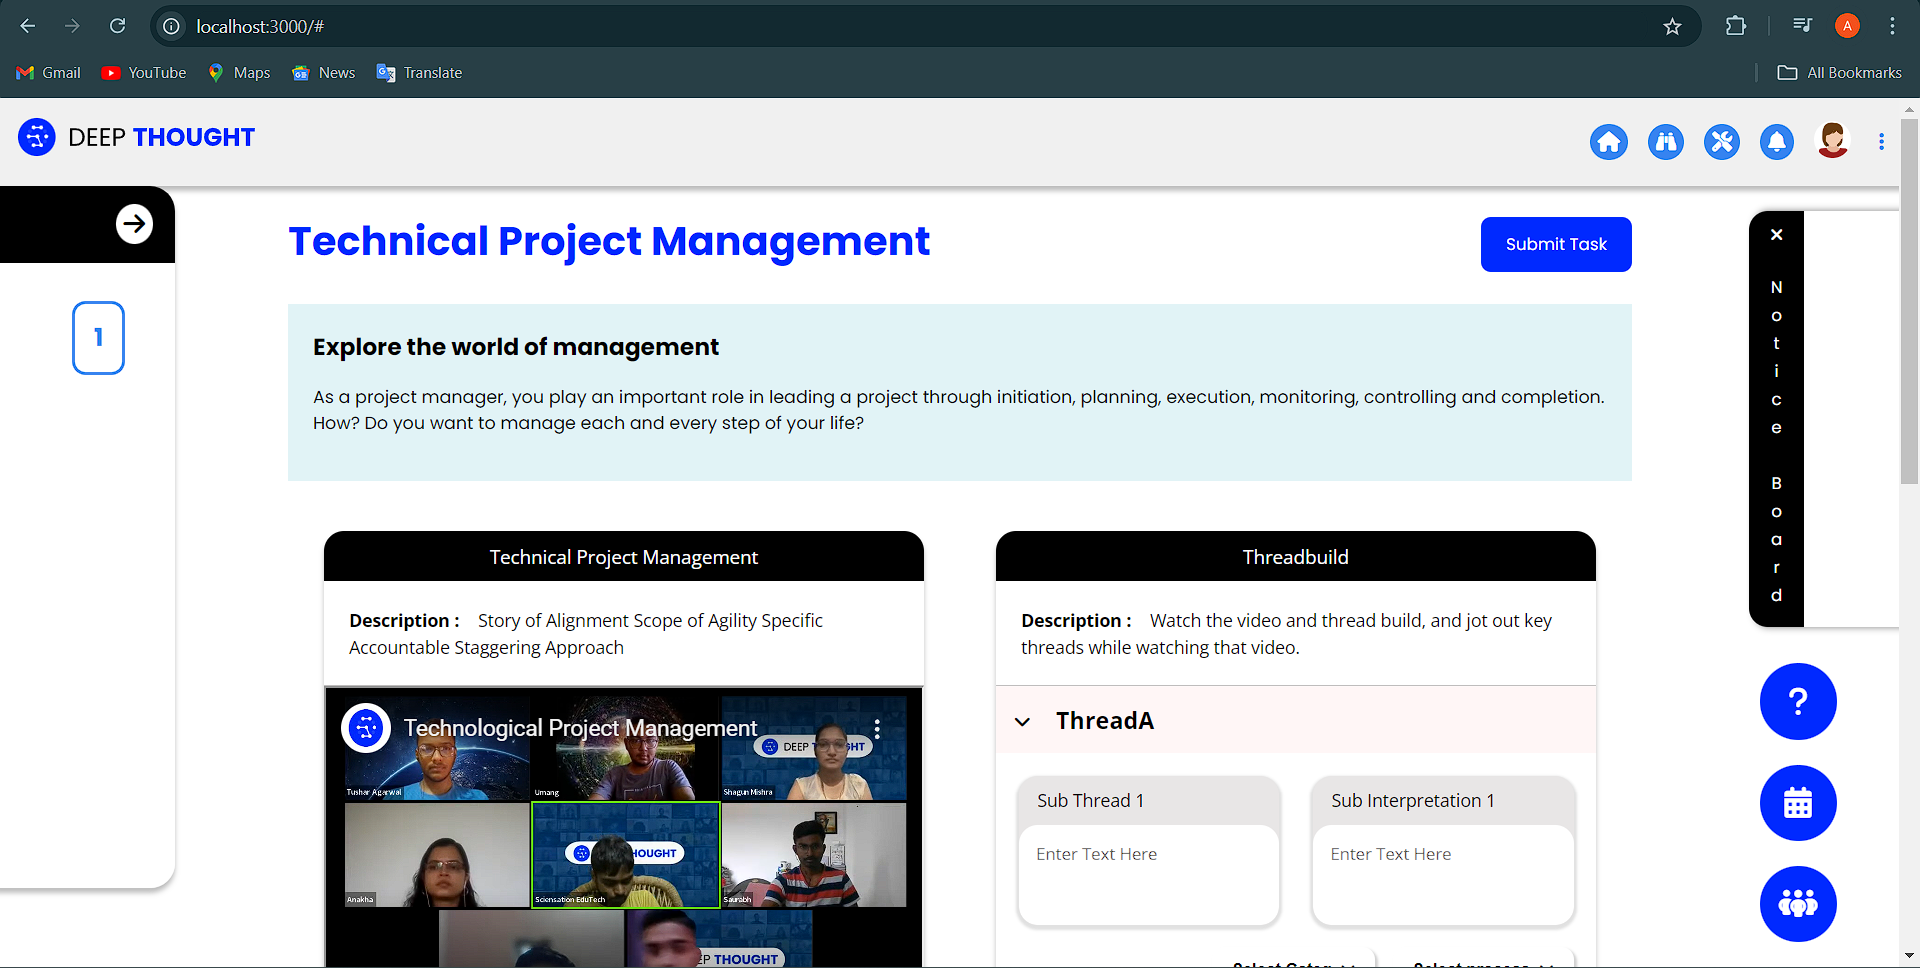Click the 'ThreadA' label
The height and width of the screenshot is (968, 1920).
click(1105, 721)
